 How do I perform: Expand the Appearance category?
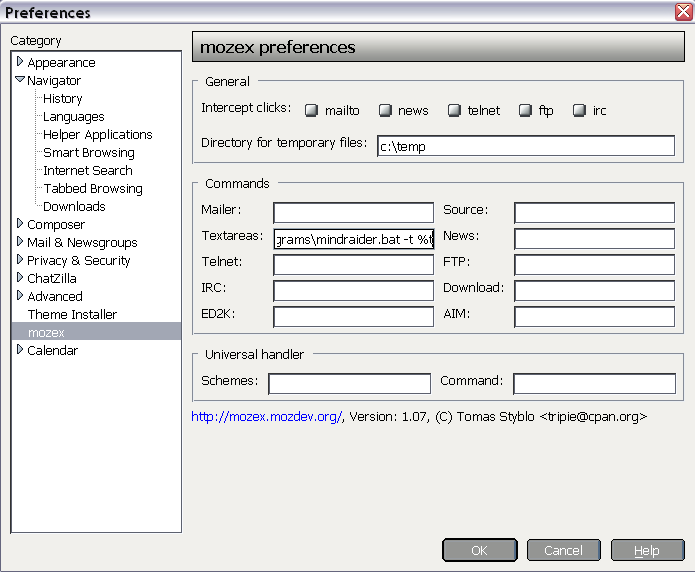click(x=20, y=61)
